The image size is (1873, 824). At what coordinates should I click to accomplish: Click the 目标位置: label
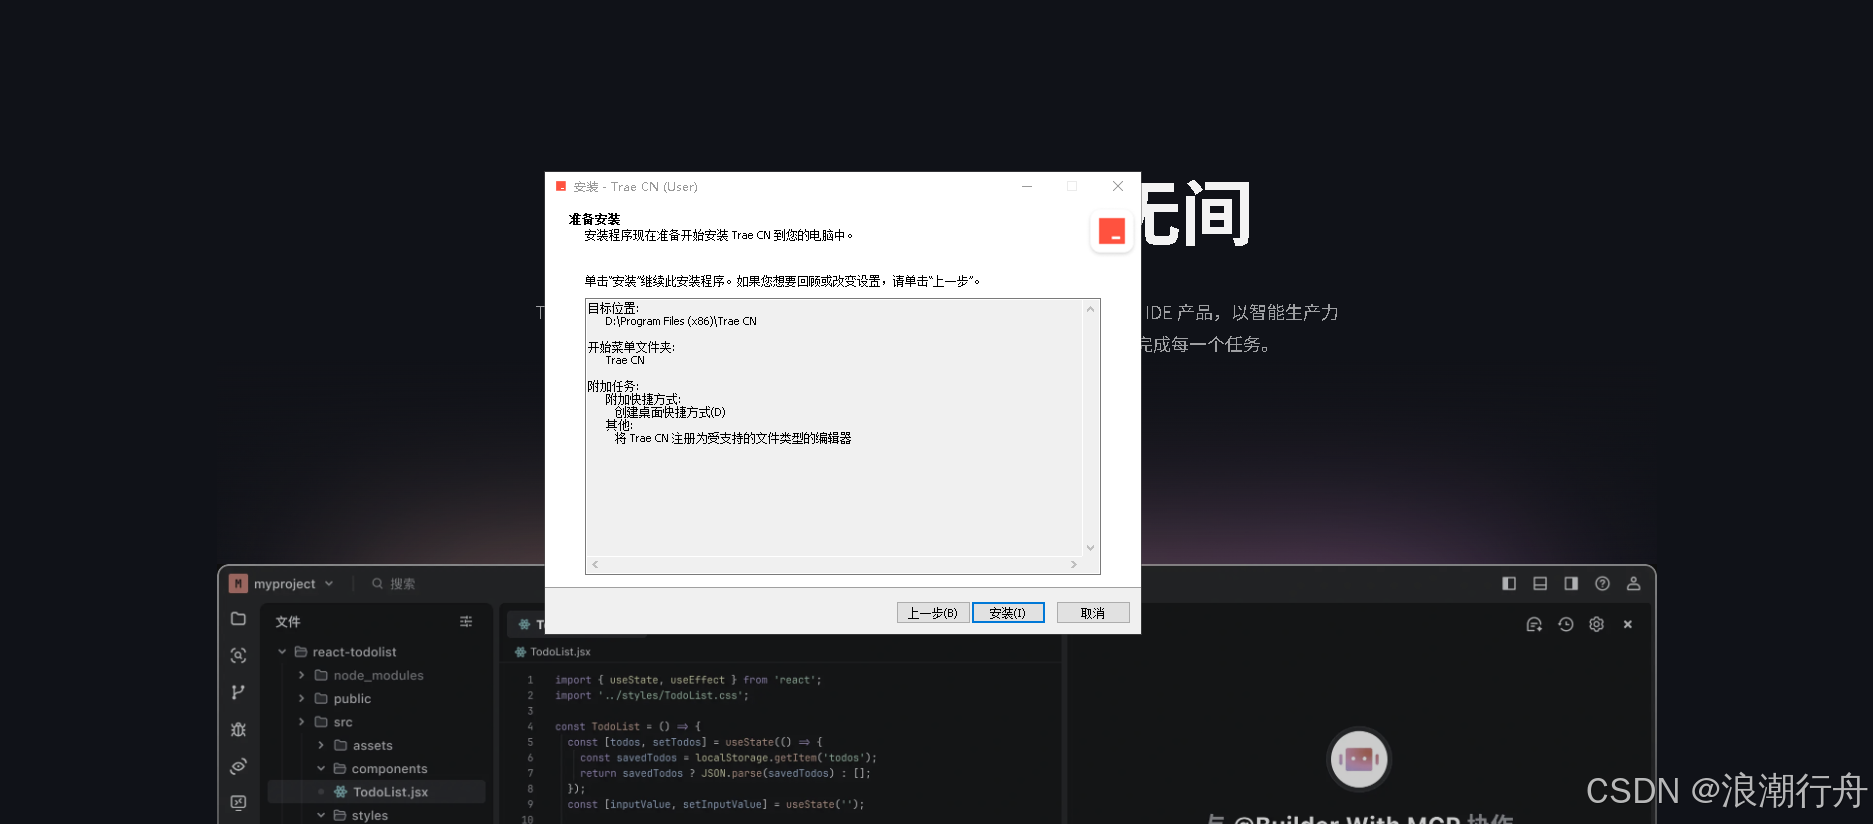[613, 308]
